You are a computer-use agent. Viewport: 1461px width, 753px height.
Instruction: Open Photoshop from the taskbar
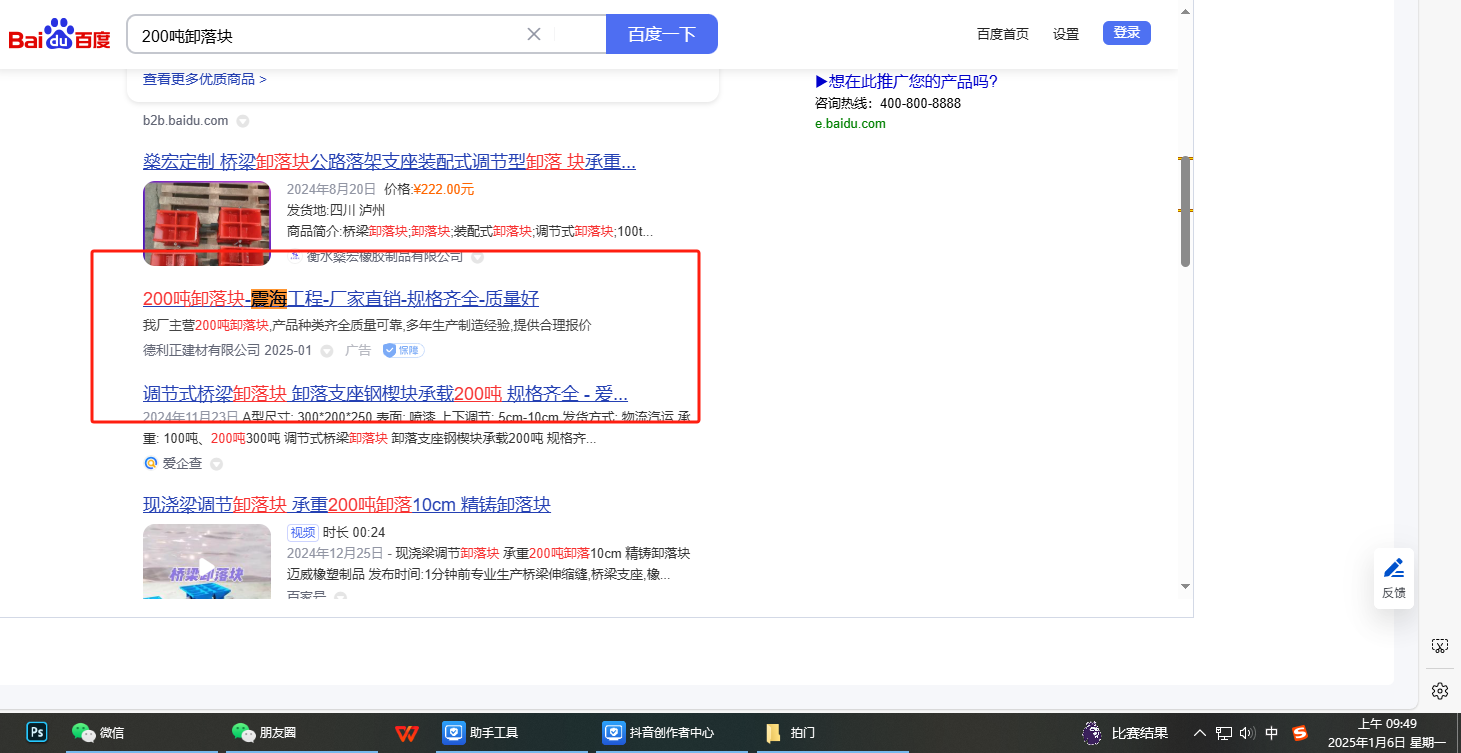point(37,732)
